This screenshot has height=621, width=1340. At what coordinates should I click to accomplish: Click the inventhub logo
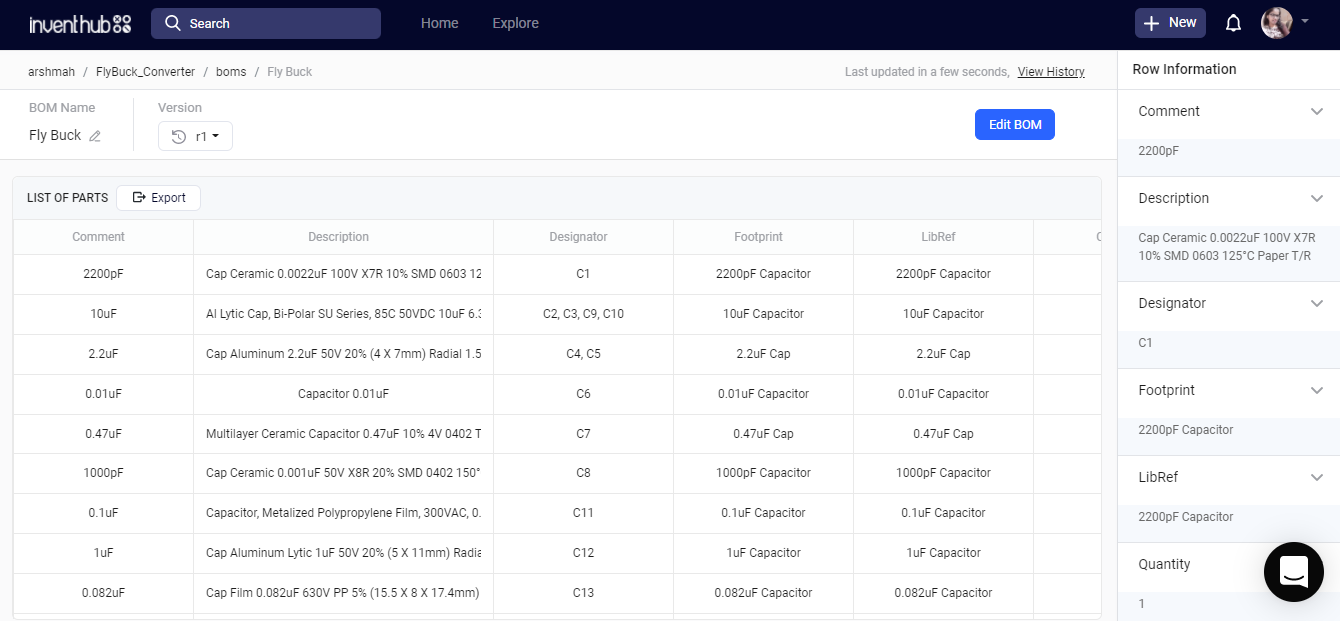click(80, 24)
